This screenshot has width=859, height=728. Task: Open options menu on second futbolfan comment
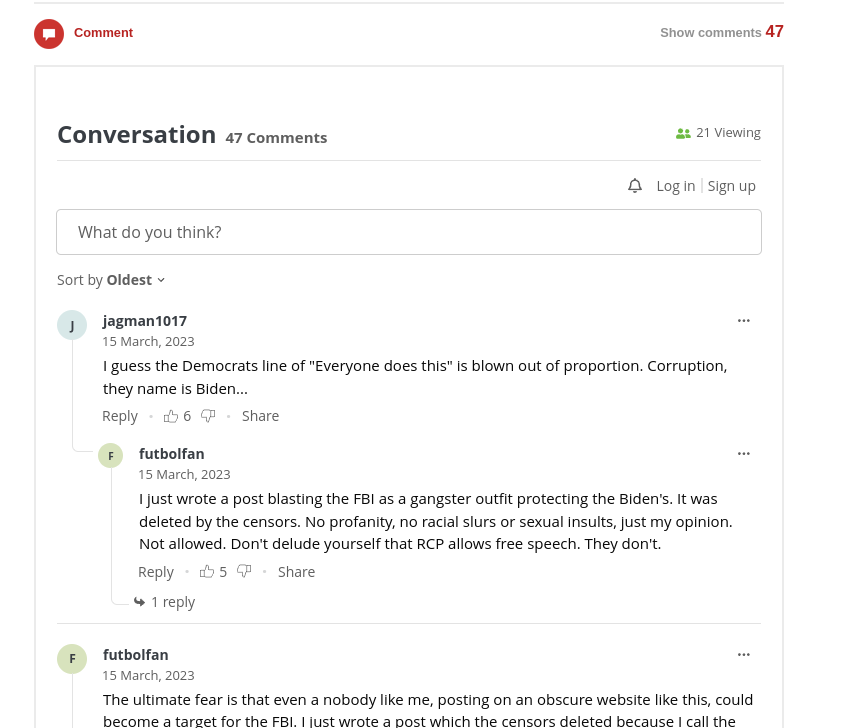tap(743, 655)
